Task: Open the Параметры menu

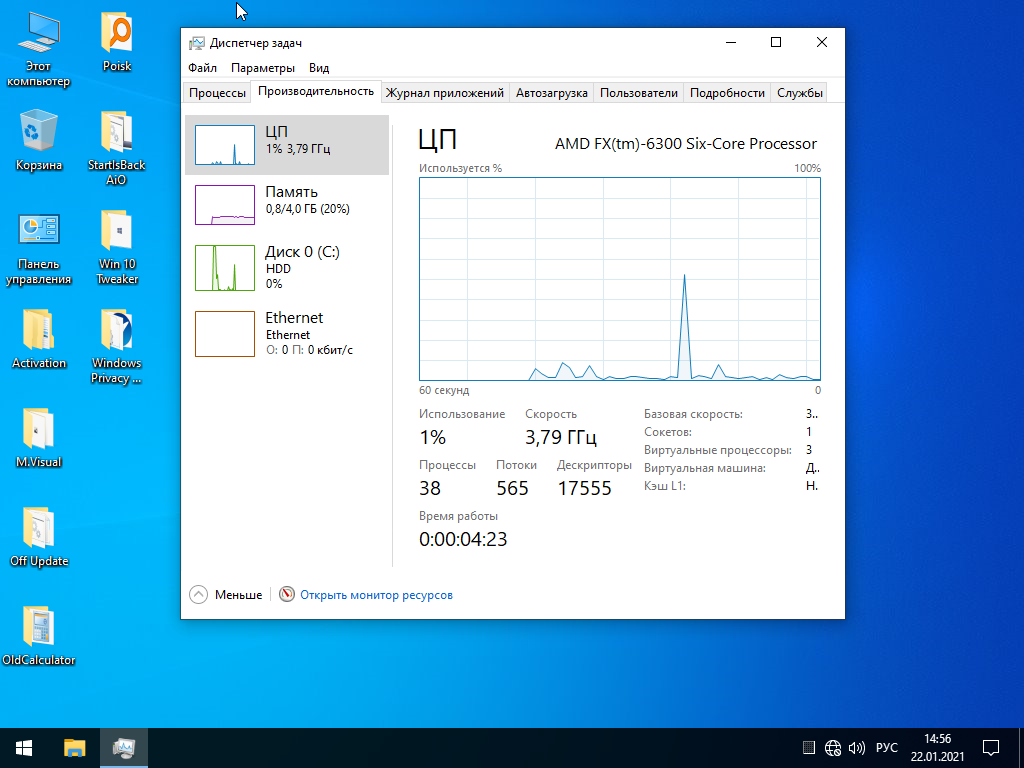Action: pyautogui.click(x=263, y=68)
